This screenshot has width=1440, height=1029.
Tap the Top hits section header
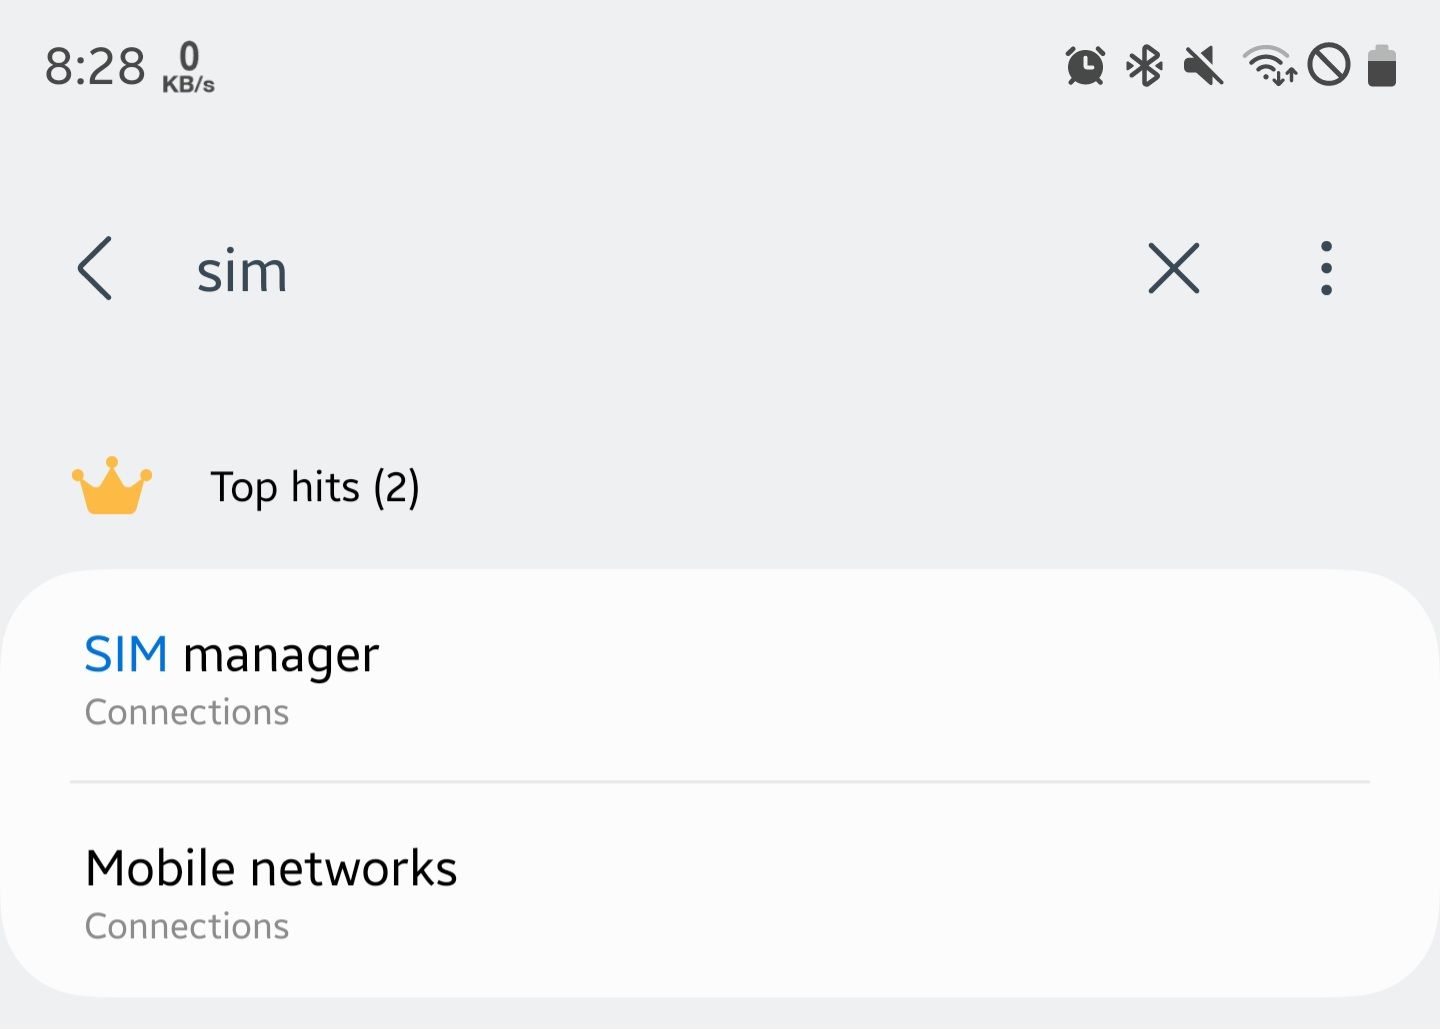pos(315,487)
